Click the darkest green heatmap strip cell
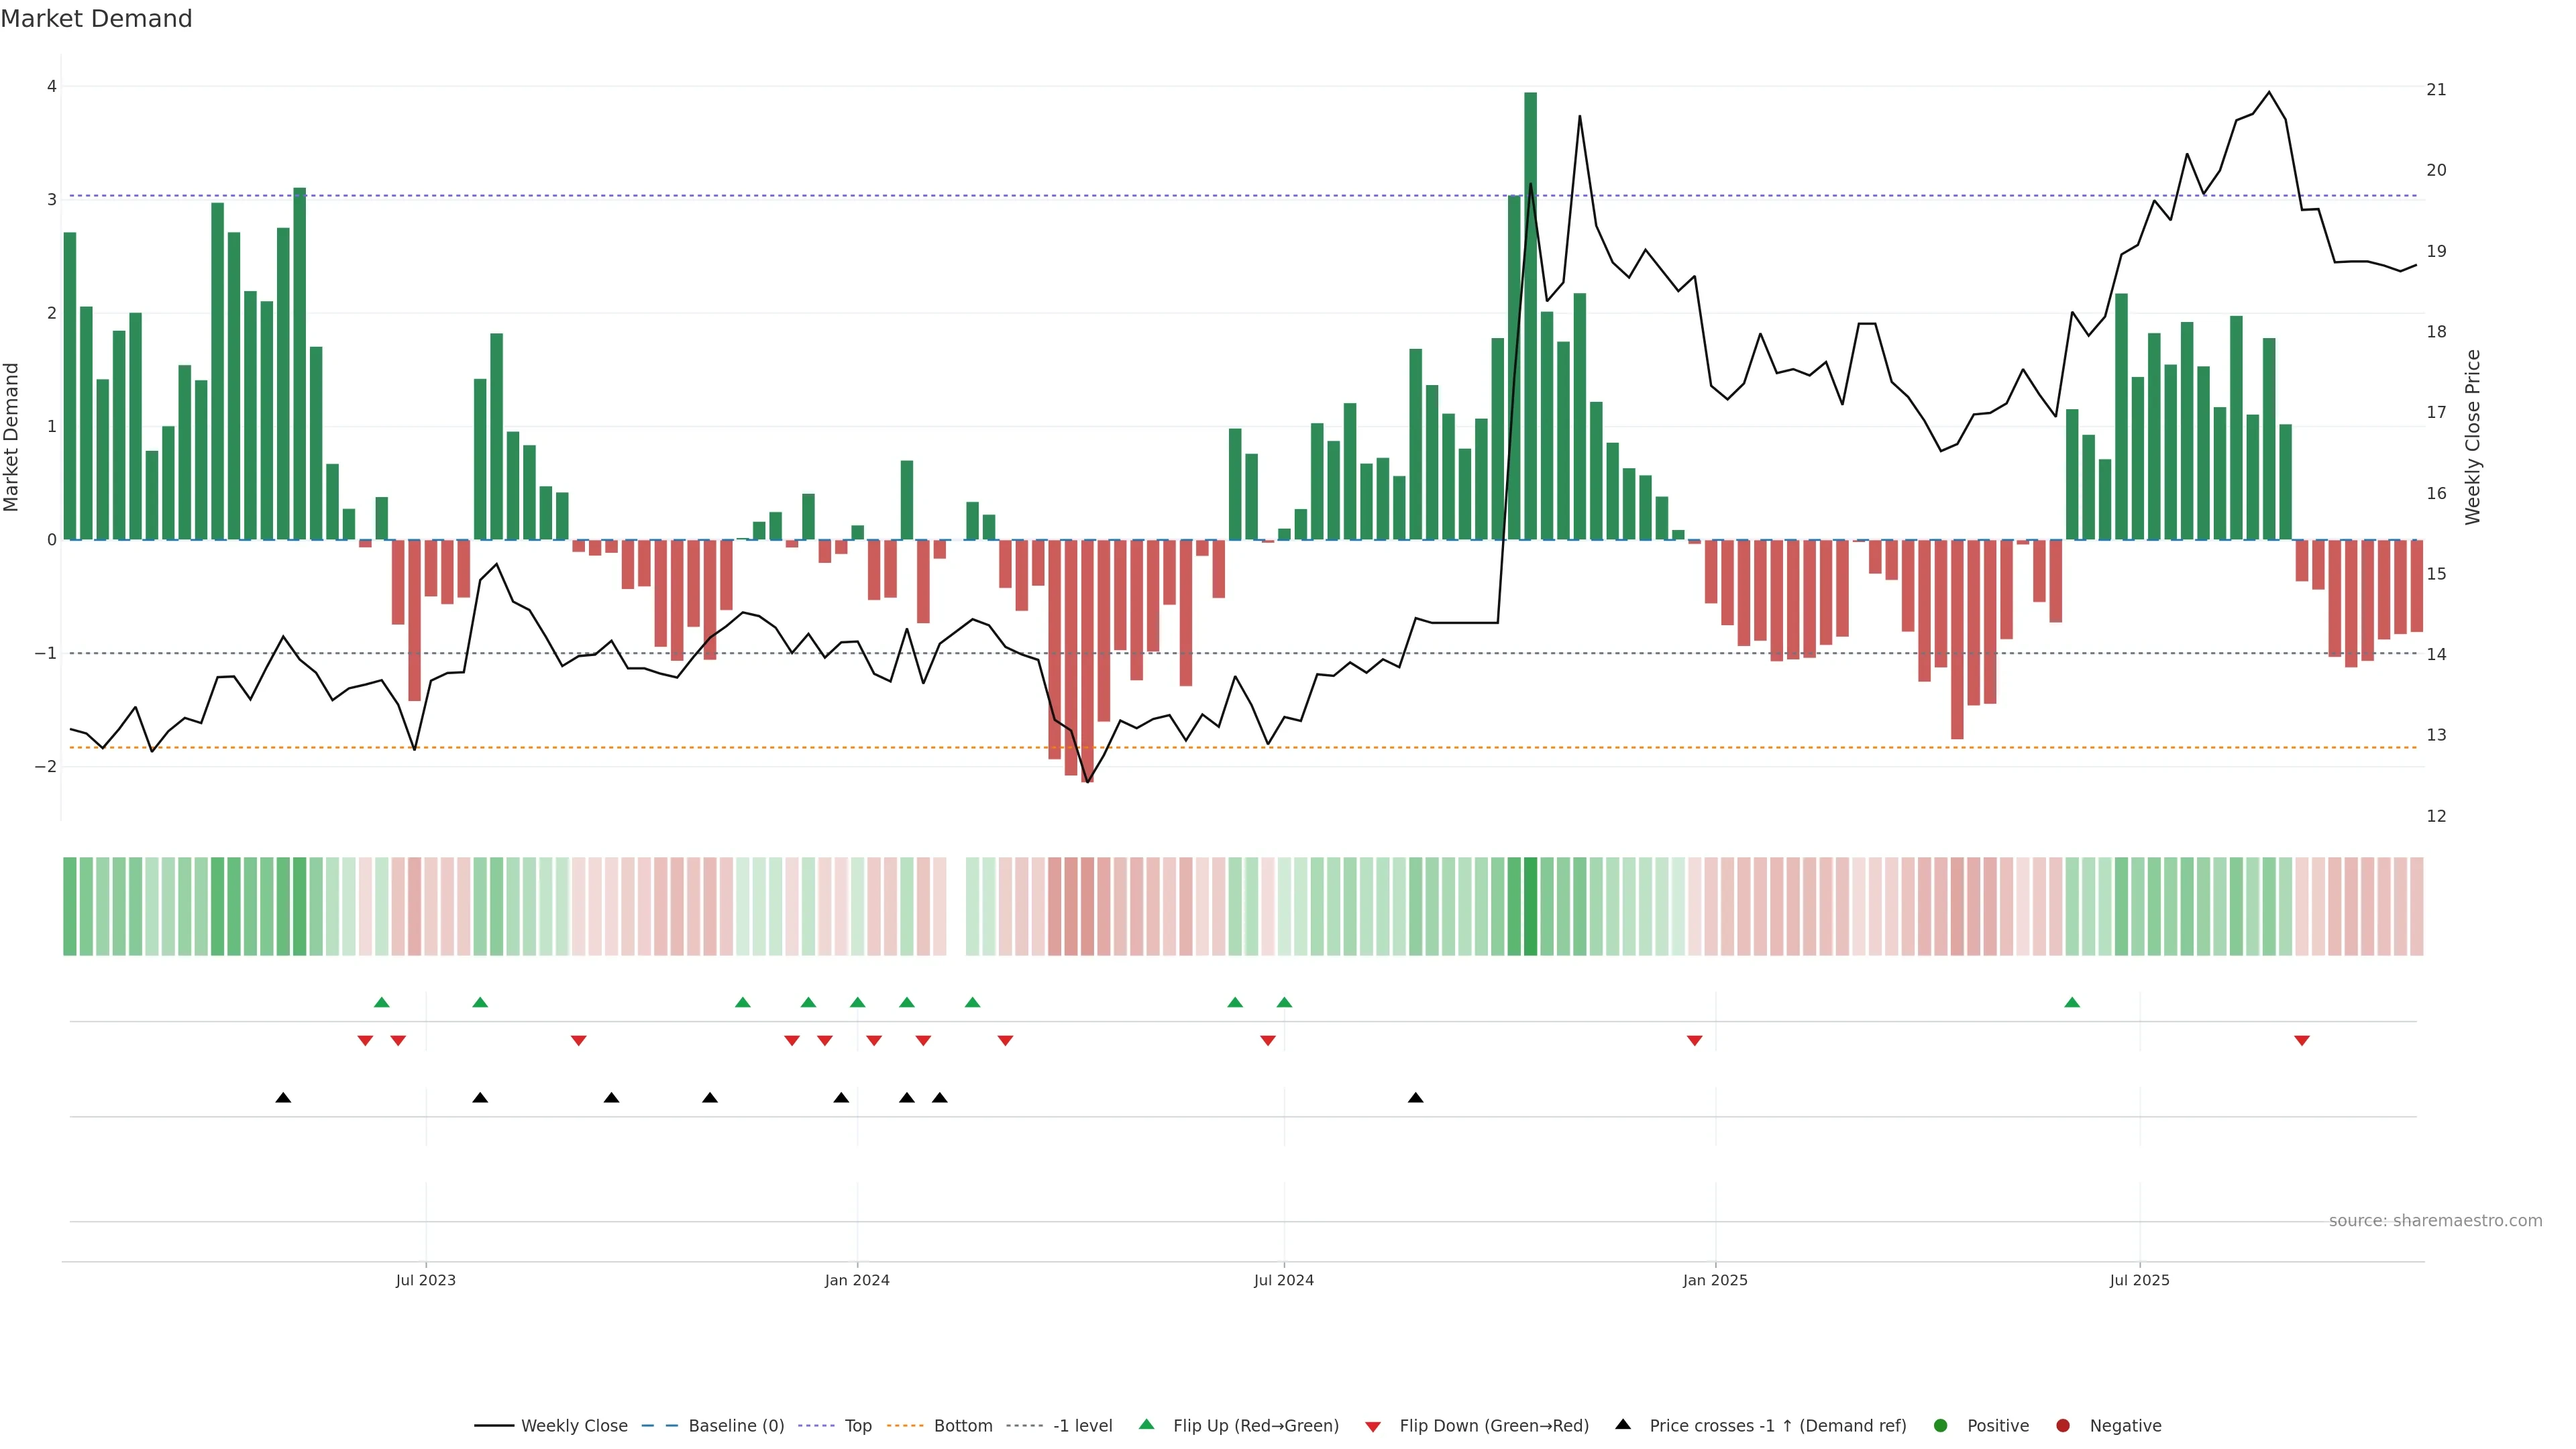Screen dimensions: 2576x1449 point(1530,906)
